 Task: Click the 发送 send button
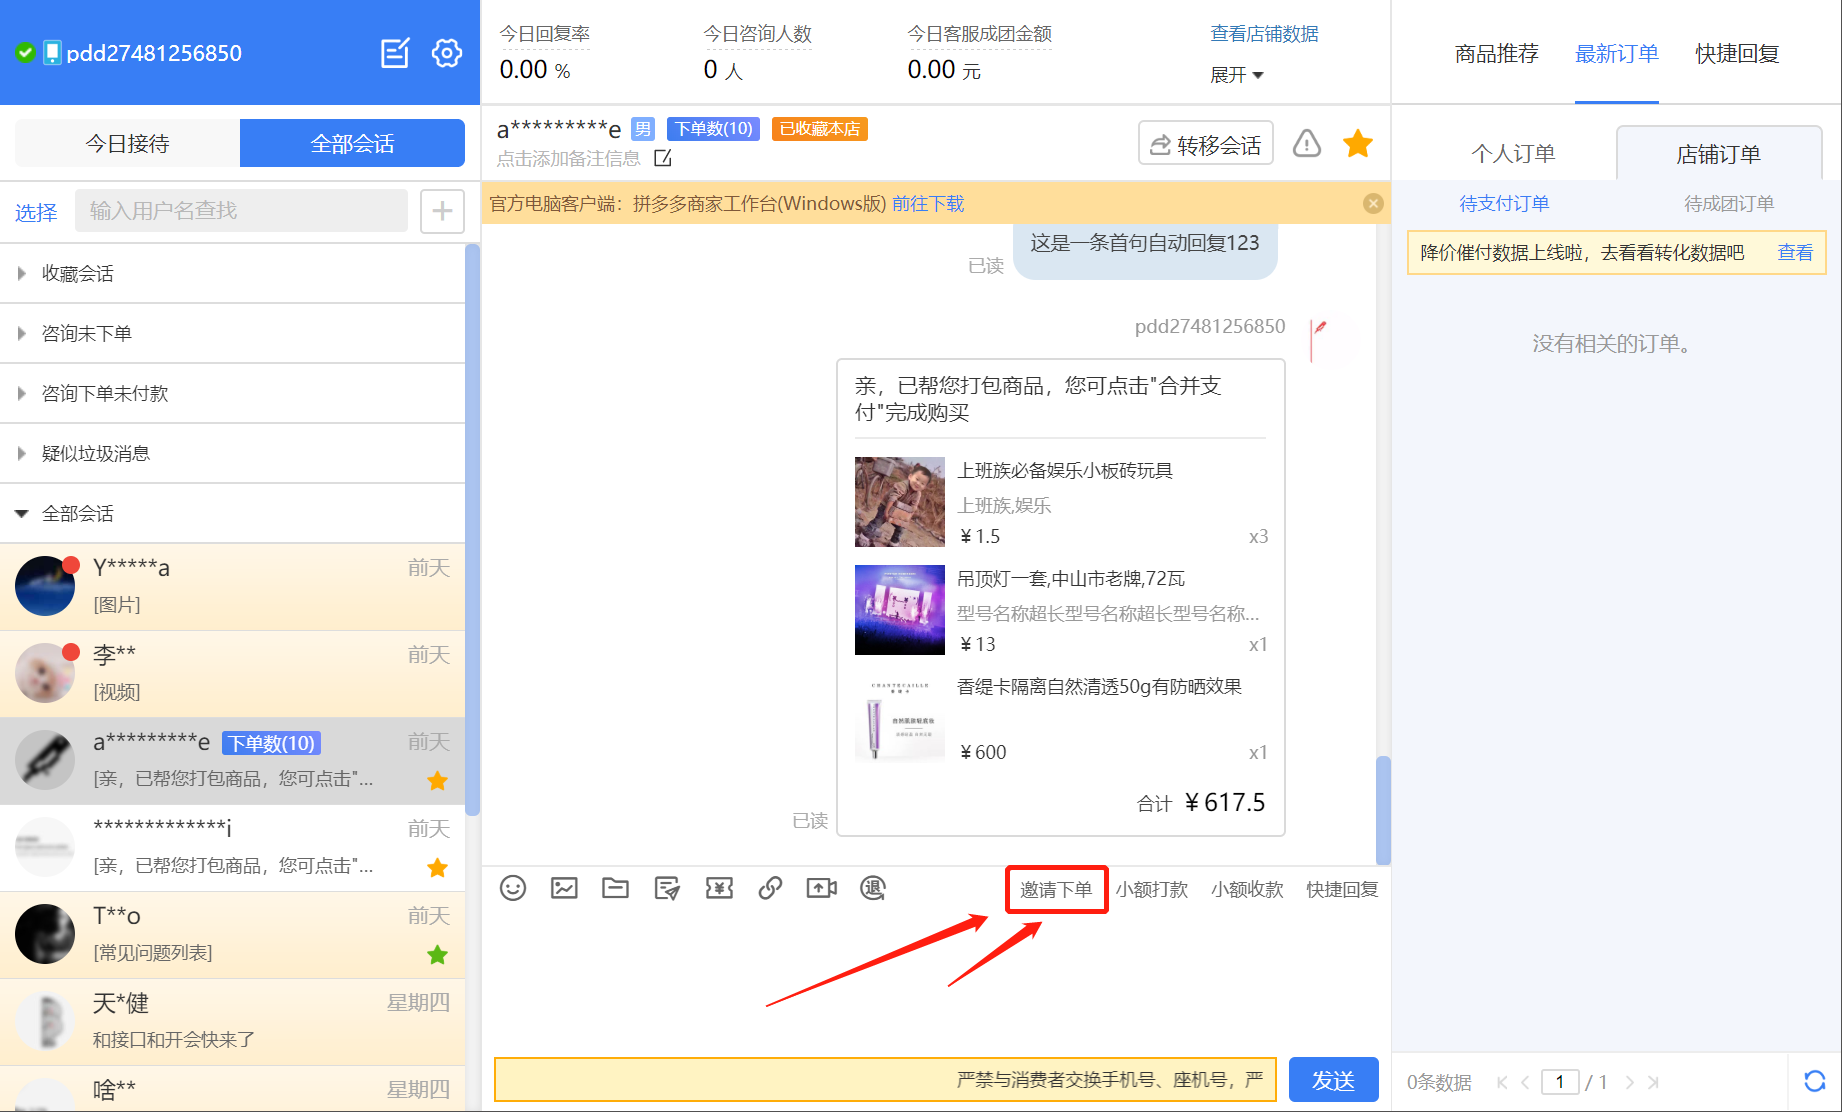click(x=1333, y=1080)
